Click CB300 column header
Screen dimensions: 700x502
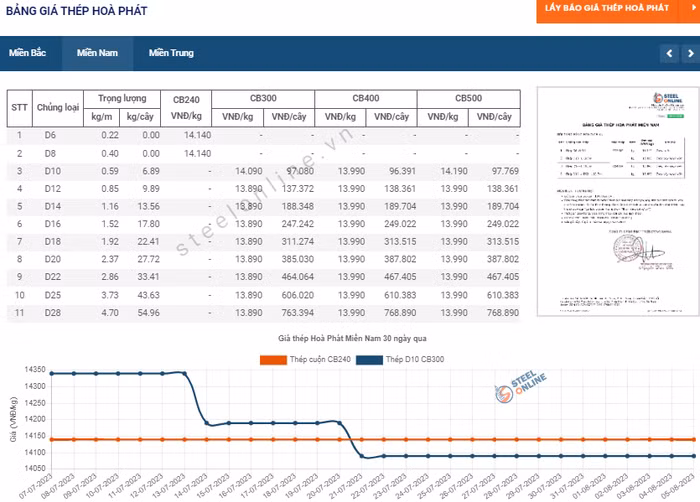[263, 98]
